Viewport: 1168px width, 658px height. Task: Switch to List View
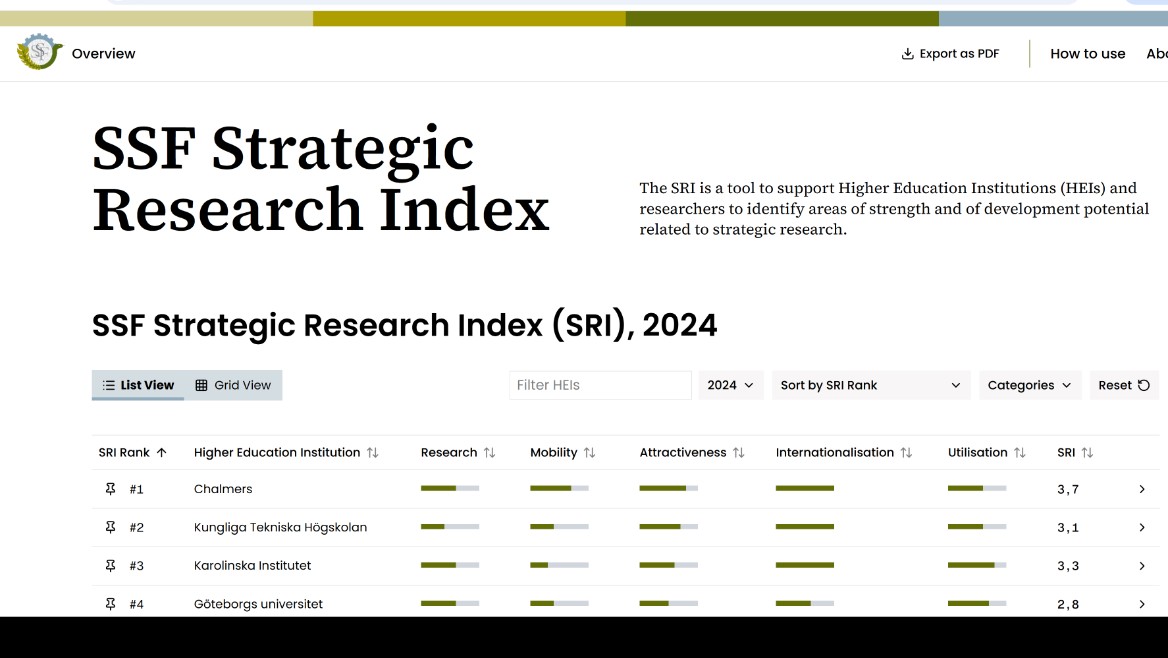pyautogui.click(x=138, y=385)
